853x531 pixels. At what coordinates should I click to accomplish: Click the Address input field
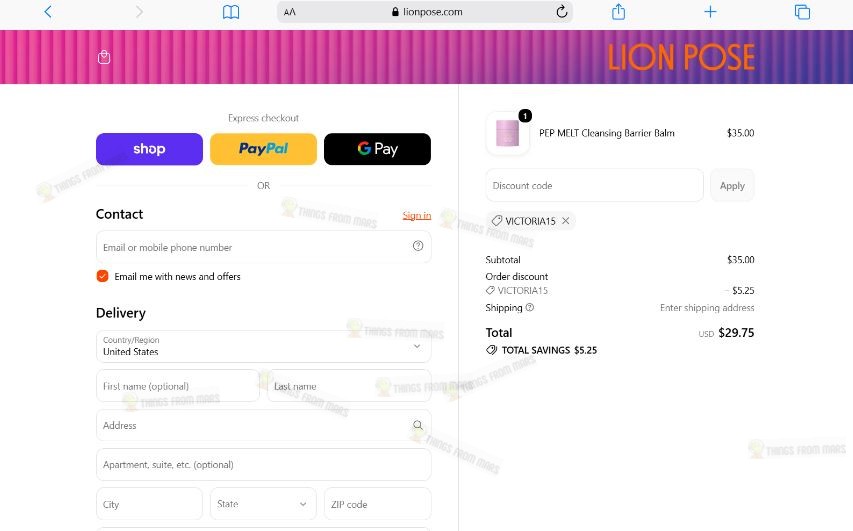click(263, 425)
